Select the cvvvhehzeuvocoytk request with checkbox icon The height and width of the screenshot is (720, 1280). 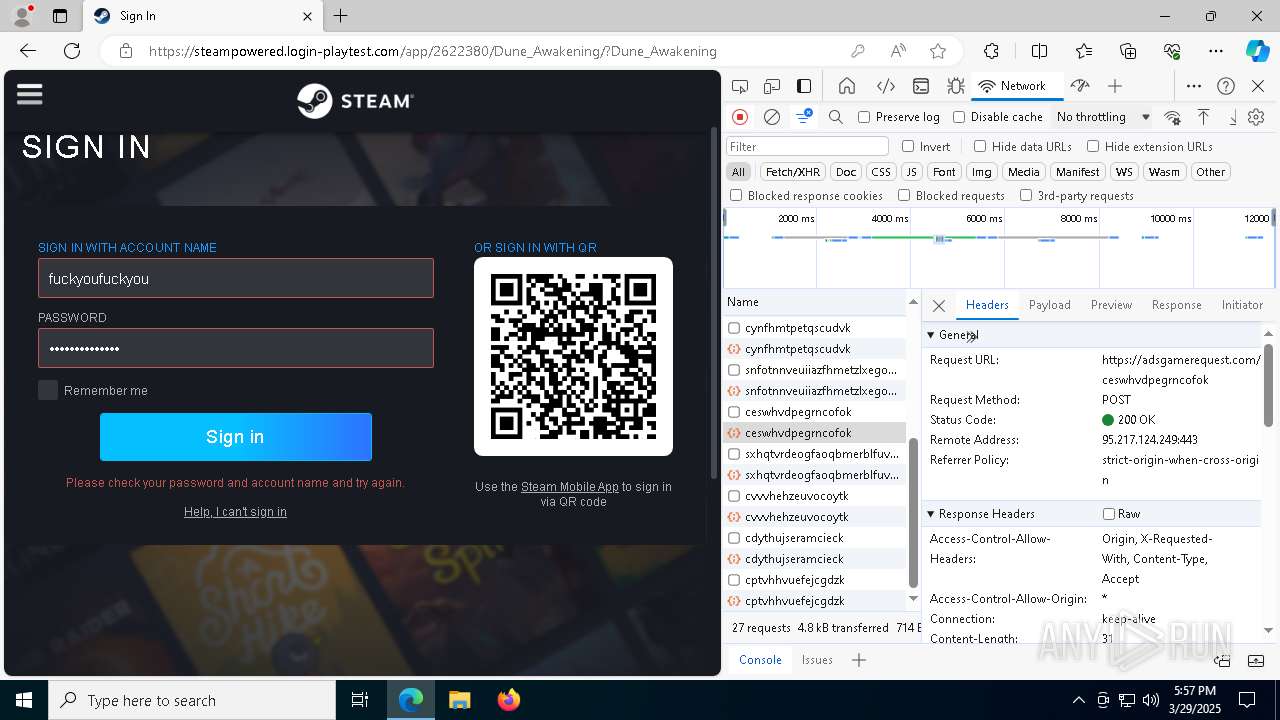(815, 496)
